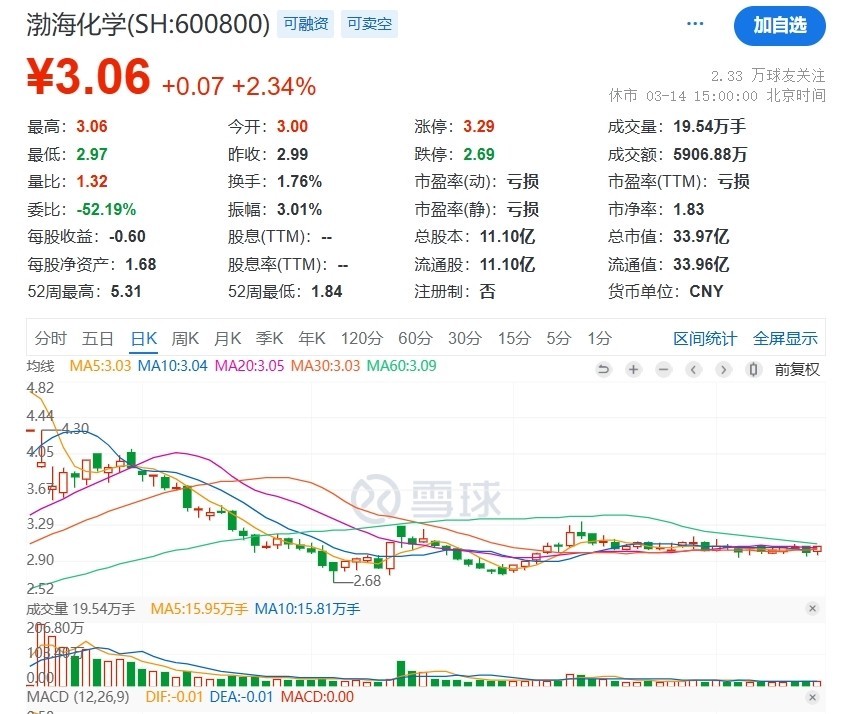Click the MA5:3.03 moving average label
The image size is (844, 714).
[101, 366]
